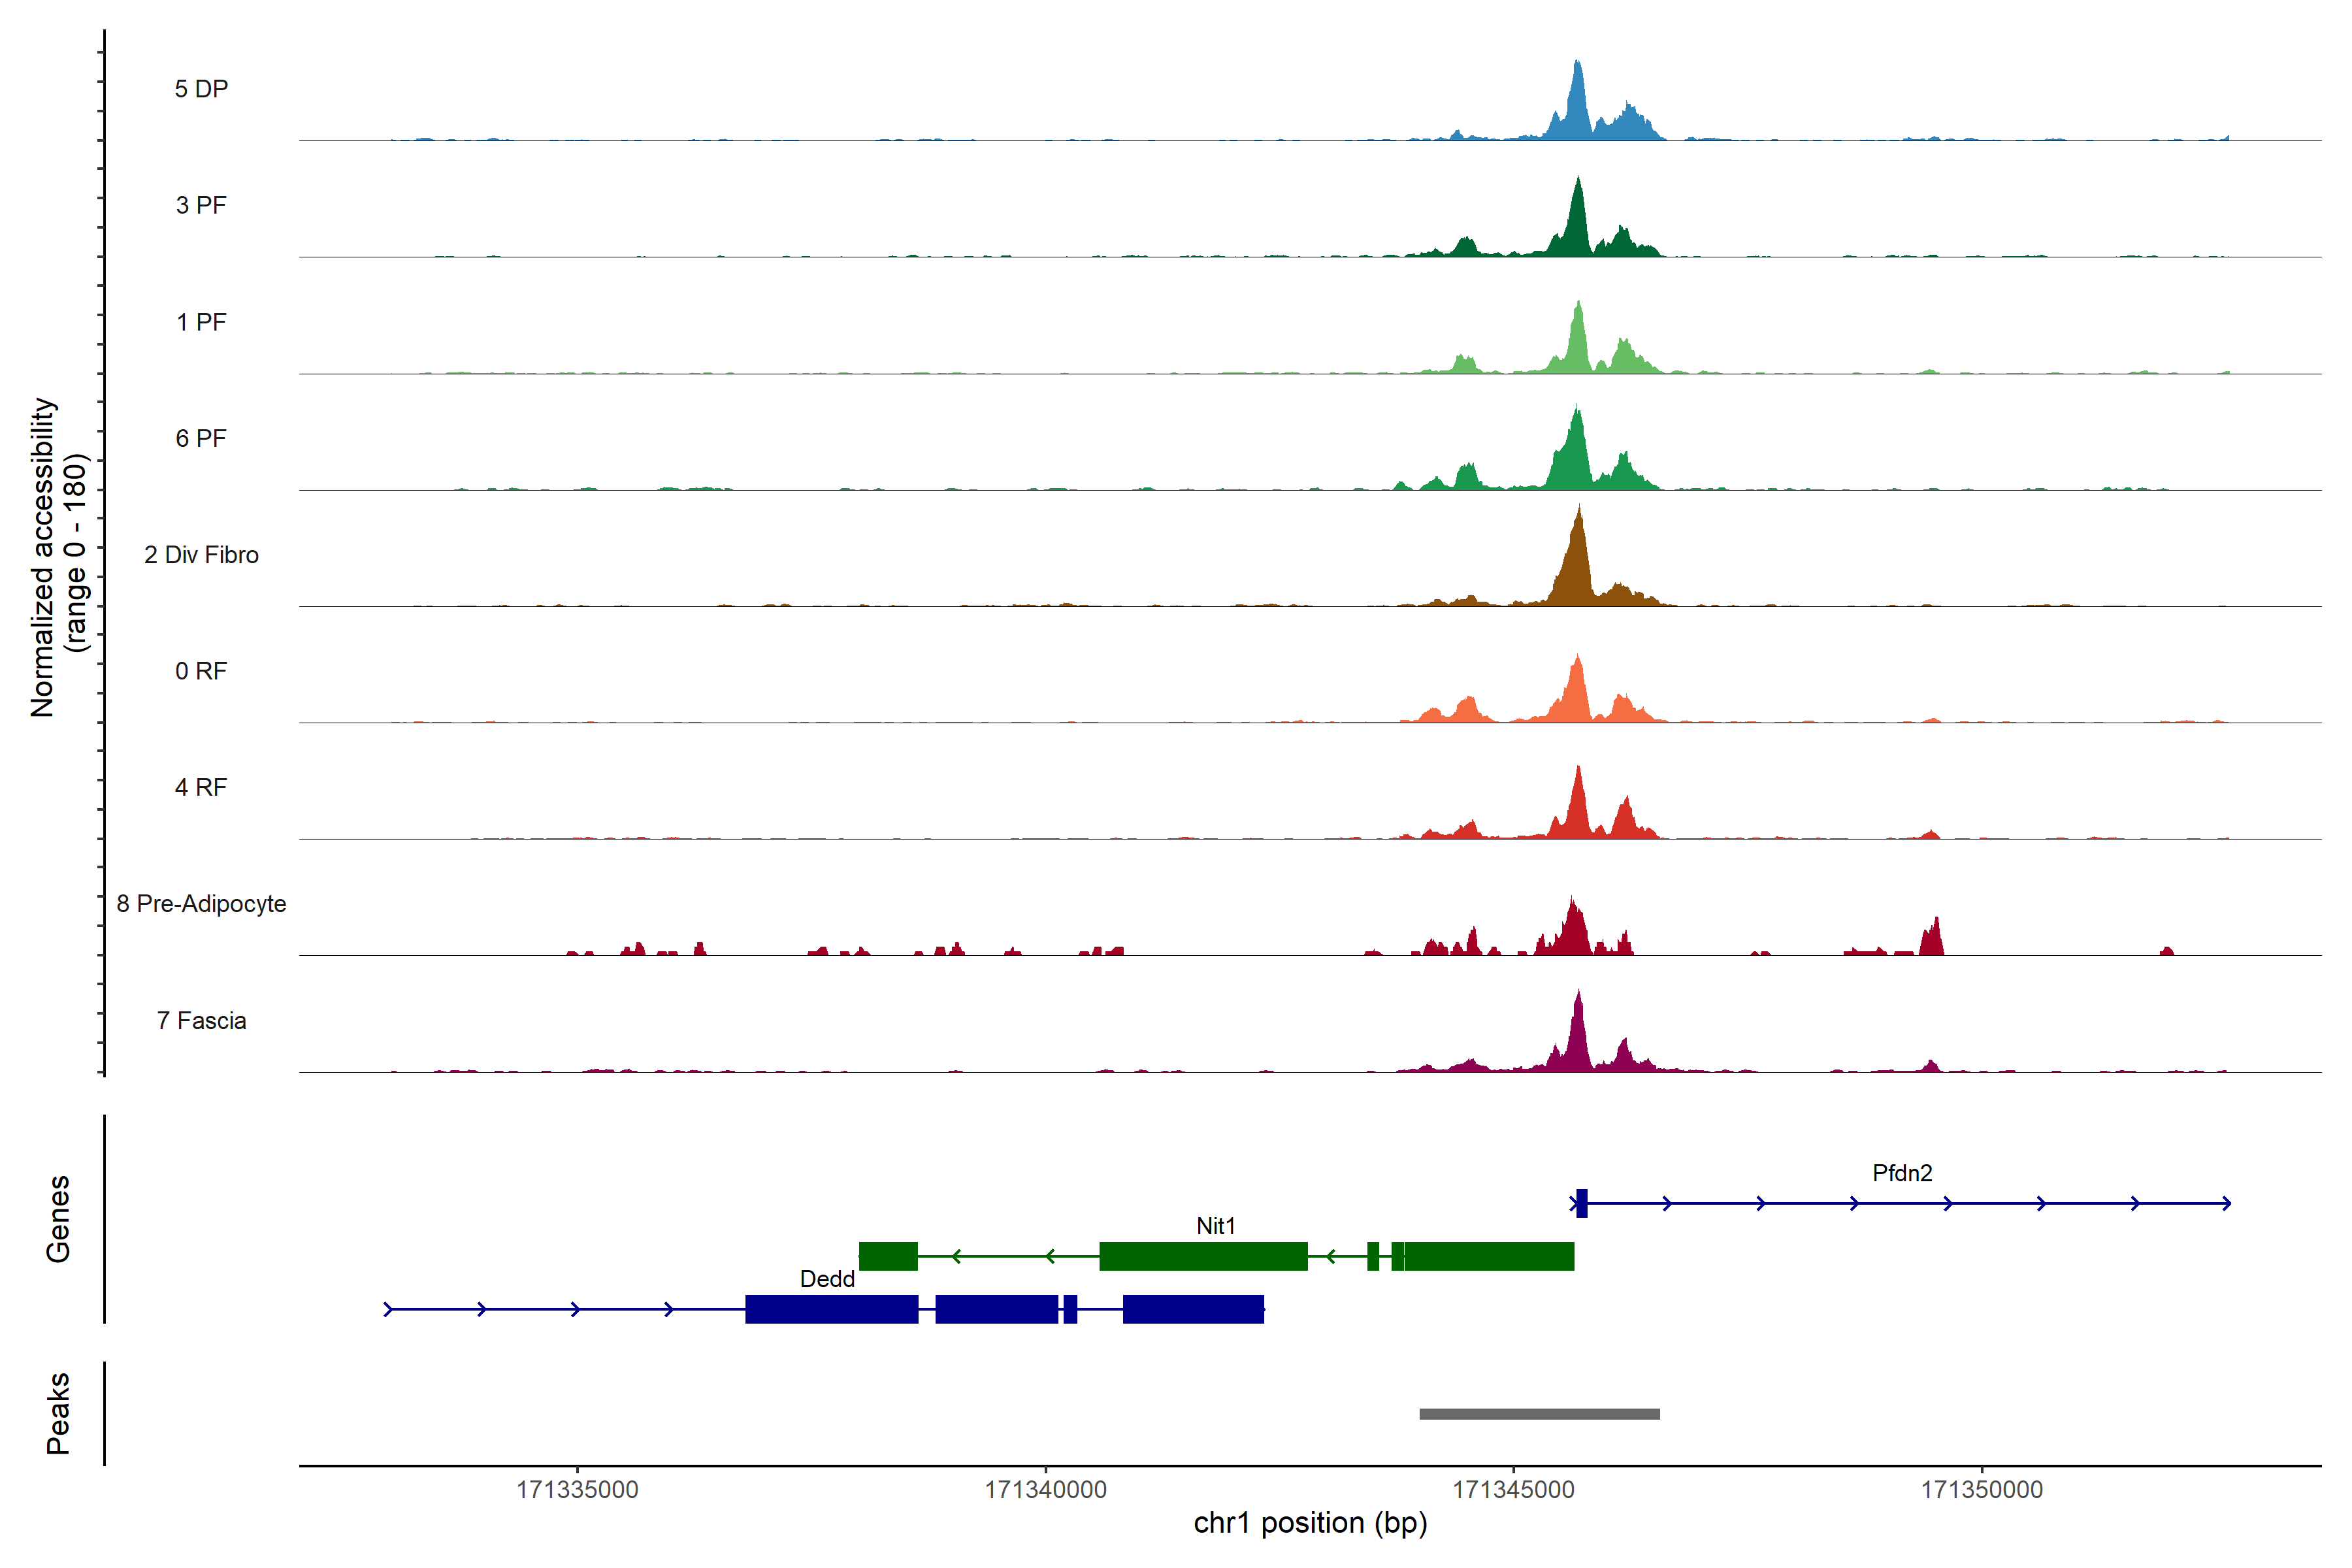
Task: Click the gray bar in Peaks track
Action: coord(1539,1414)
